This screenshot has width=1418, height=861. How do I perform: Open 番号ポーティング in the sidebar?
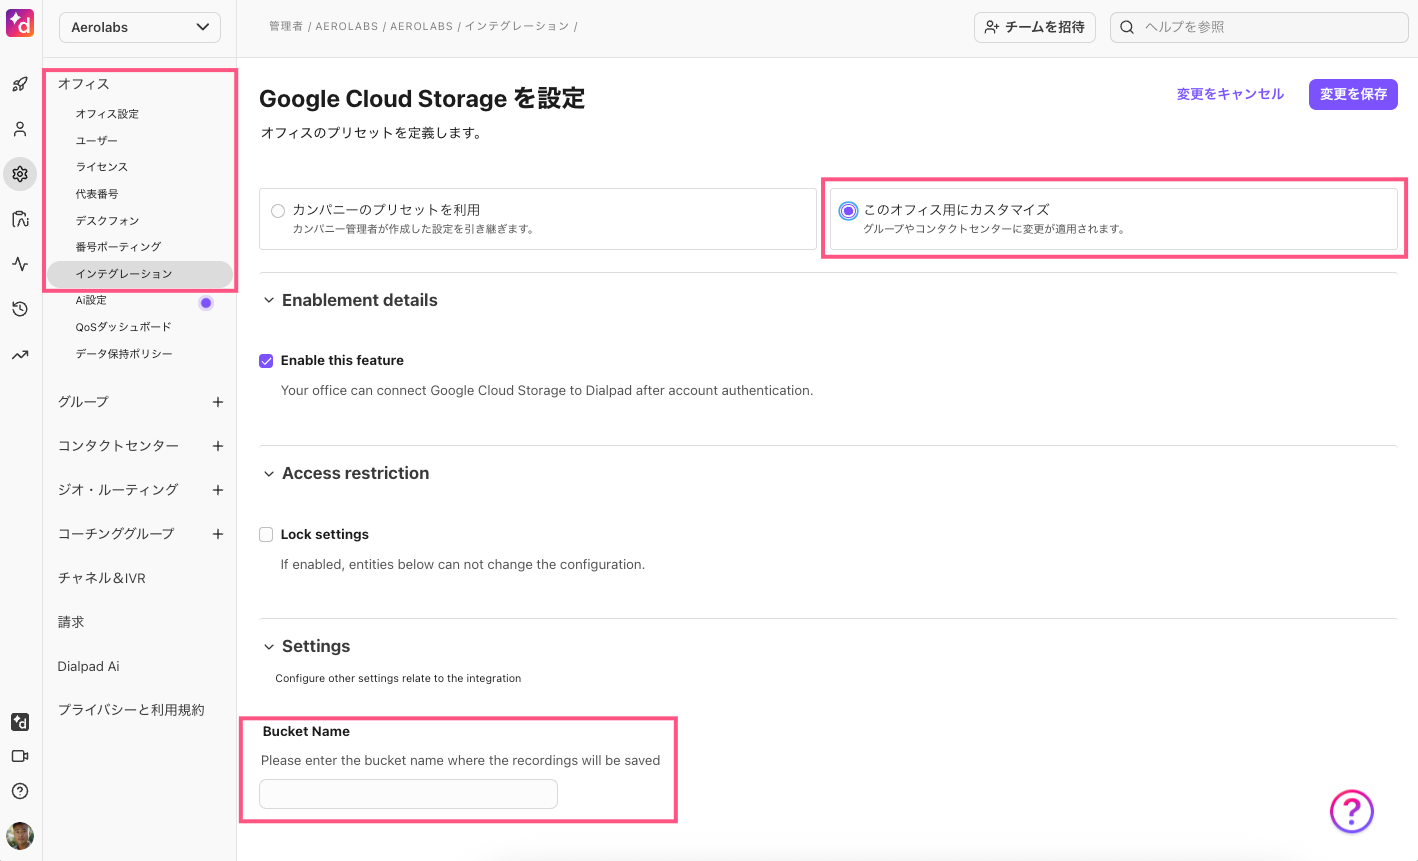(118, 247)
